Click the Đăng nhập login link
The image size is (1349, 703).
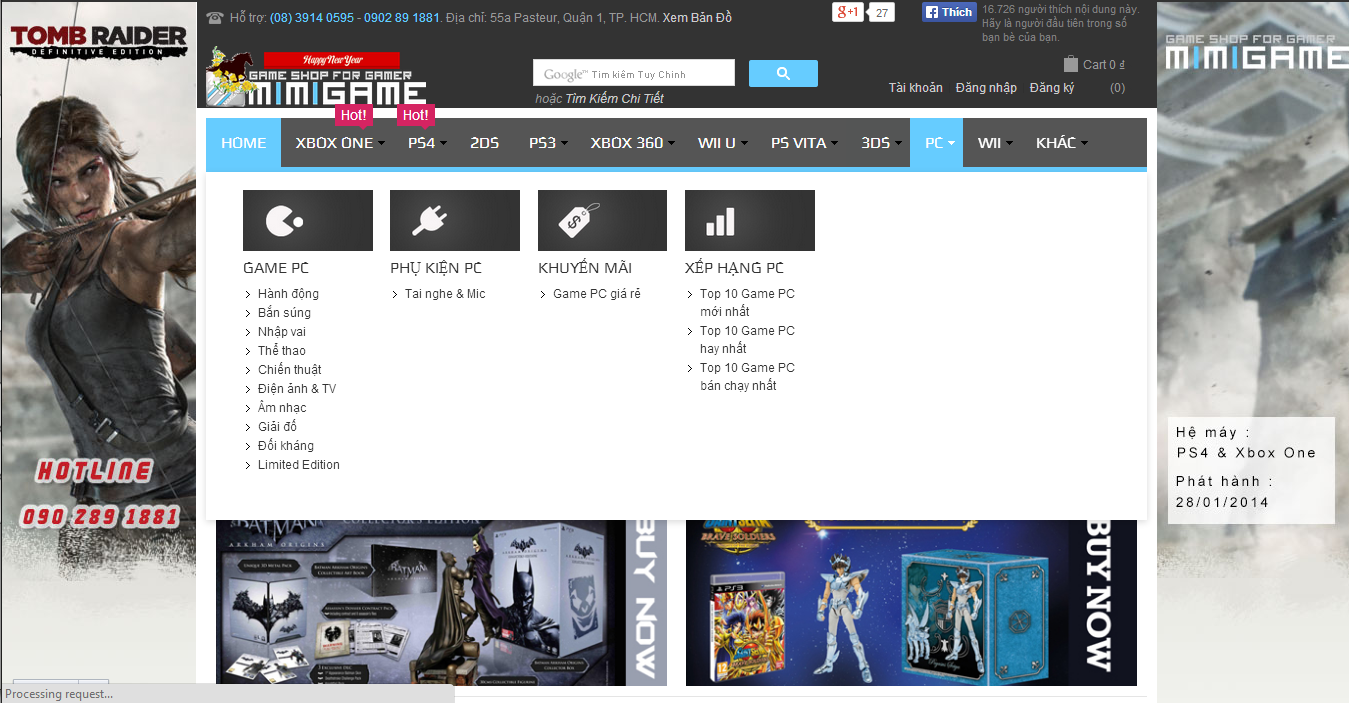point(986,88)
